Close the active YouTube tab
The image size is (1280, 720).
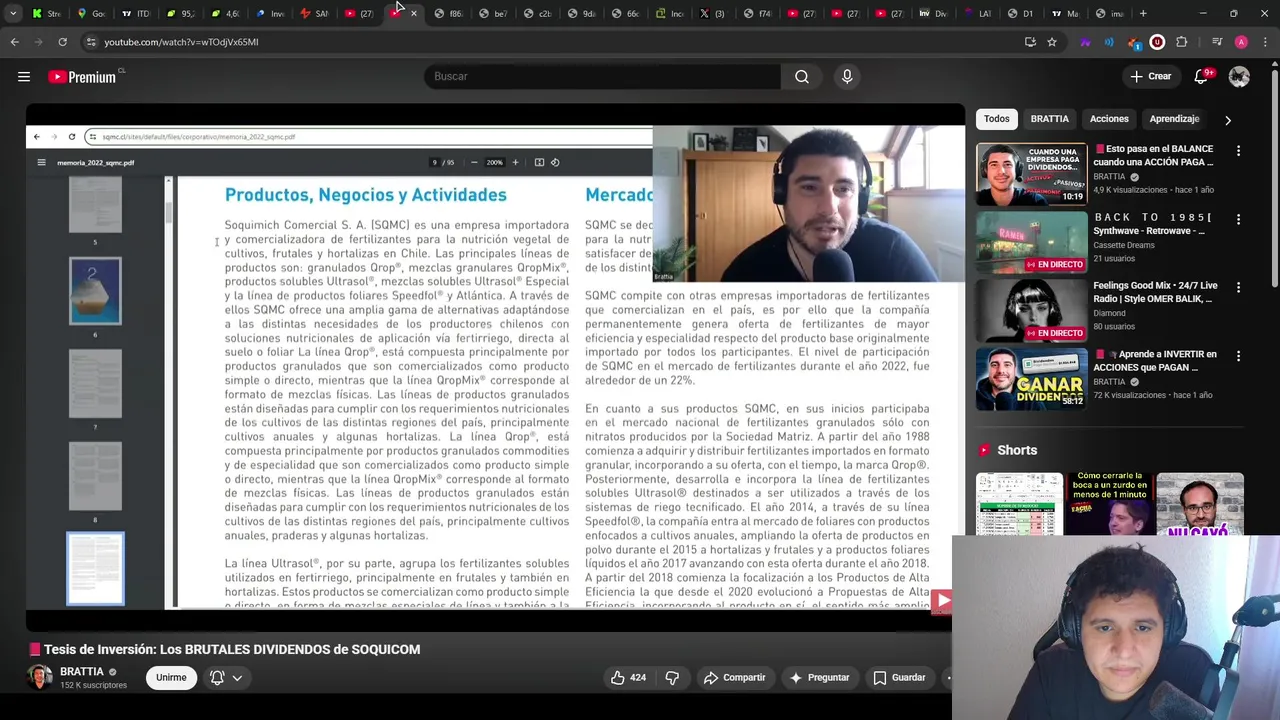414,14
